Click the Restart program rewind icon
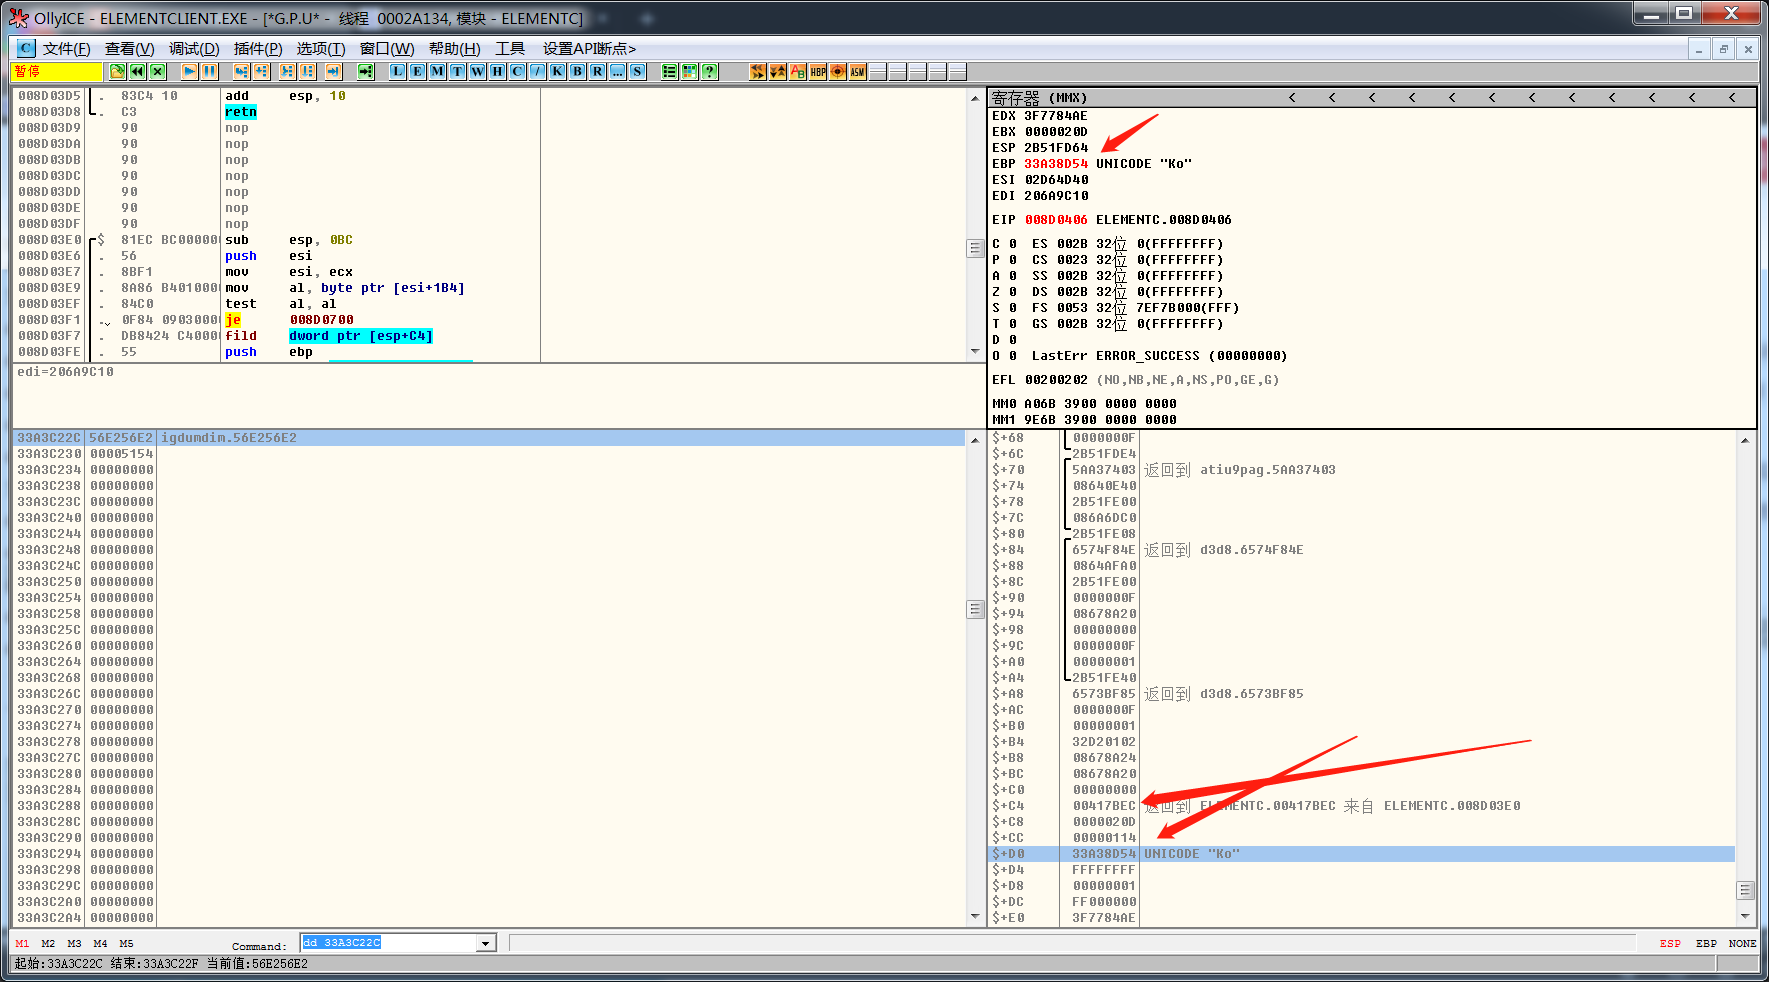The width and height of the screenshot is (1769, 982). click(x=138, y=71)
